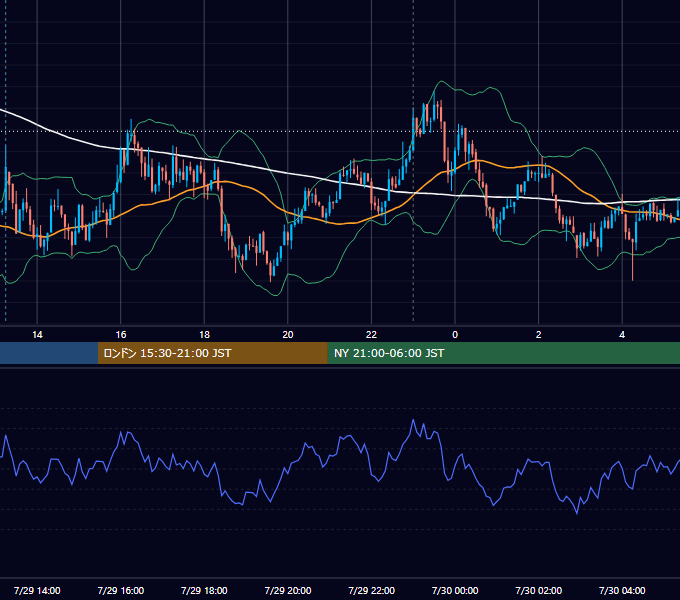Click the hour label 16 on the upper axis

[x=121, y=335]
